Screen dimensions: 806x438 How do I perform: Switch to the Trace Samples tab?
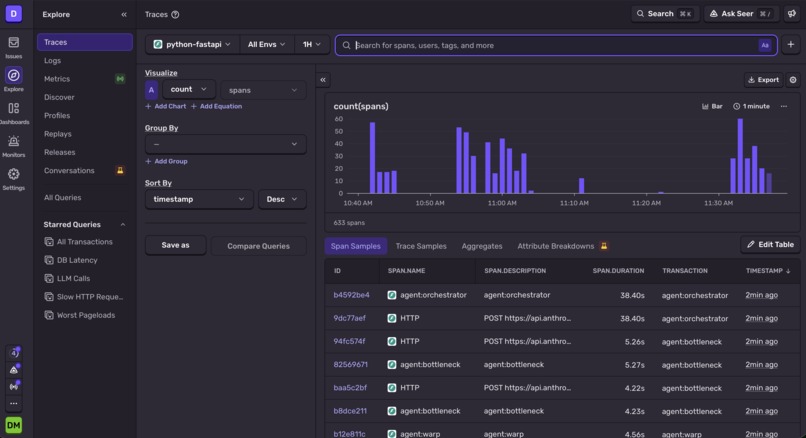coord(421,246)
